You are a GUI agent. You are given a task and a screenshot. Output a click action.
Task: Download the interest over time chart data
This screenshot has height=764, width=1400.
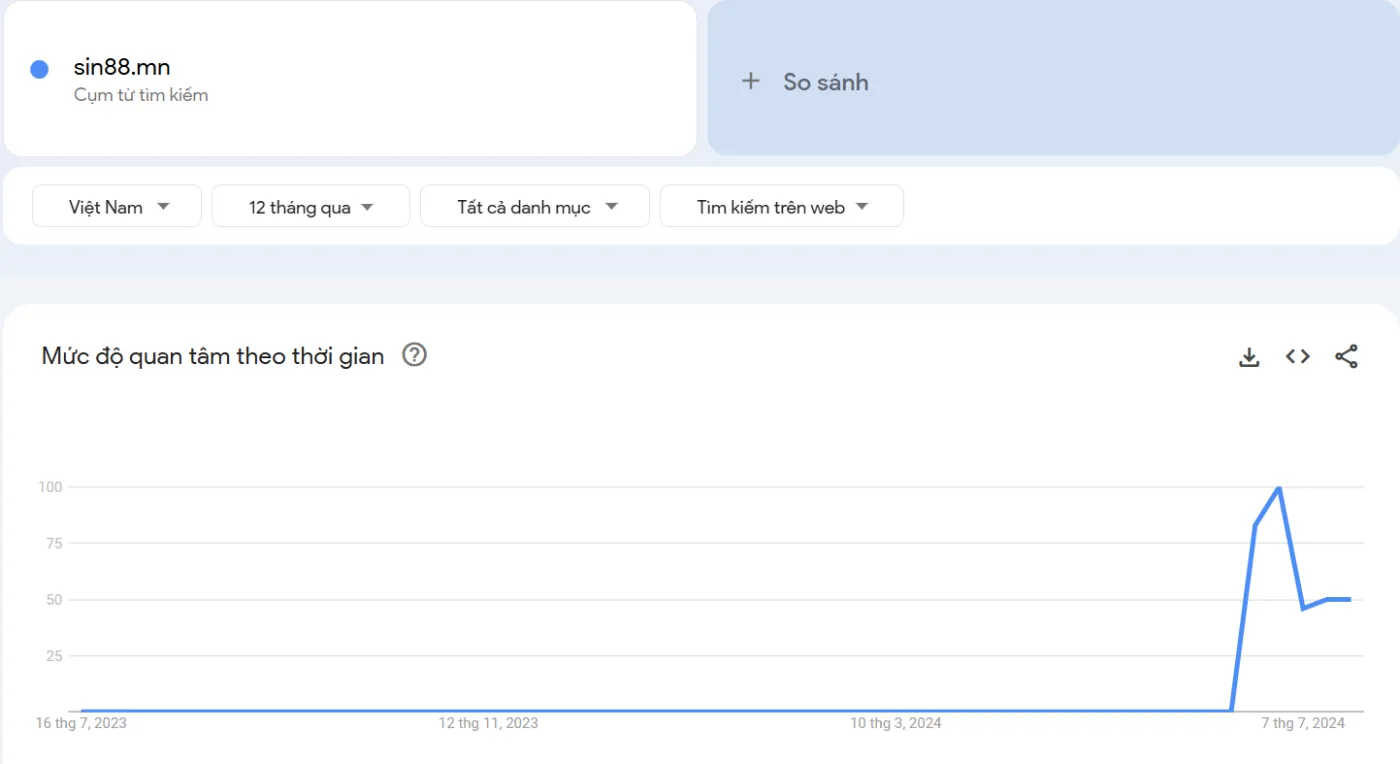point(1249,357)
